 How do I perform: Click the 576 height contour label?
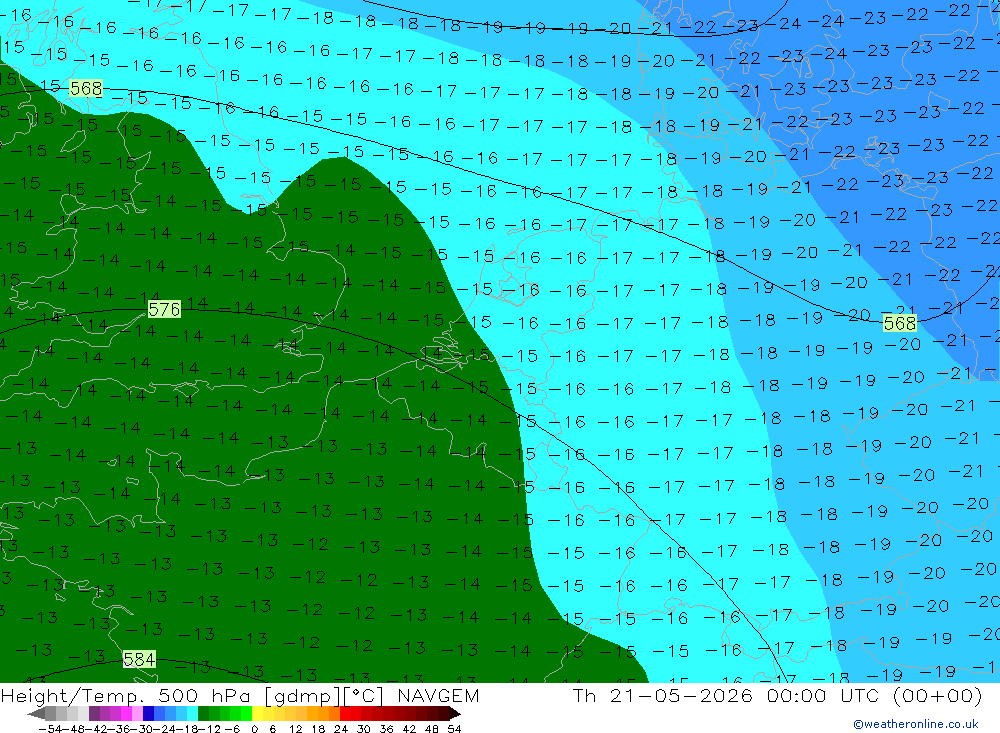coord(165,309)
